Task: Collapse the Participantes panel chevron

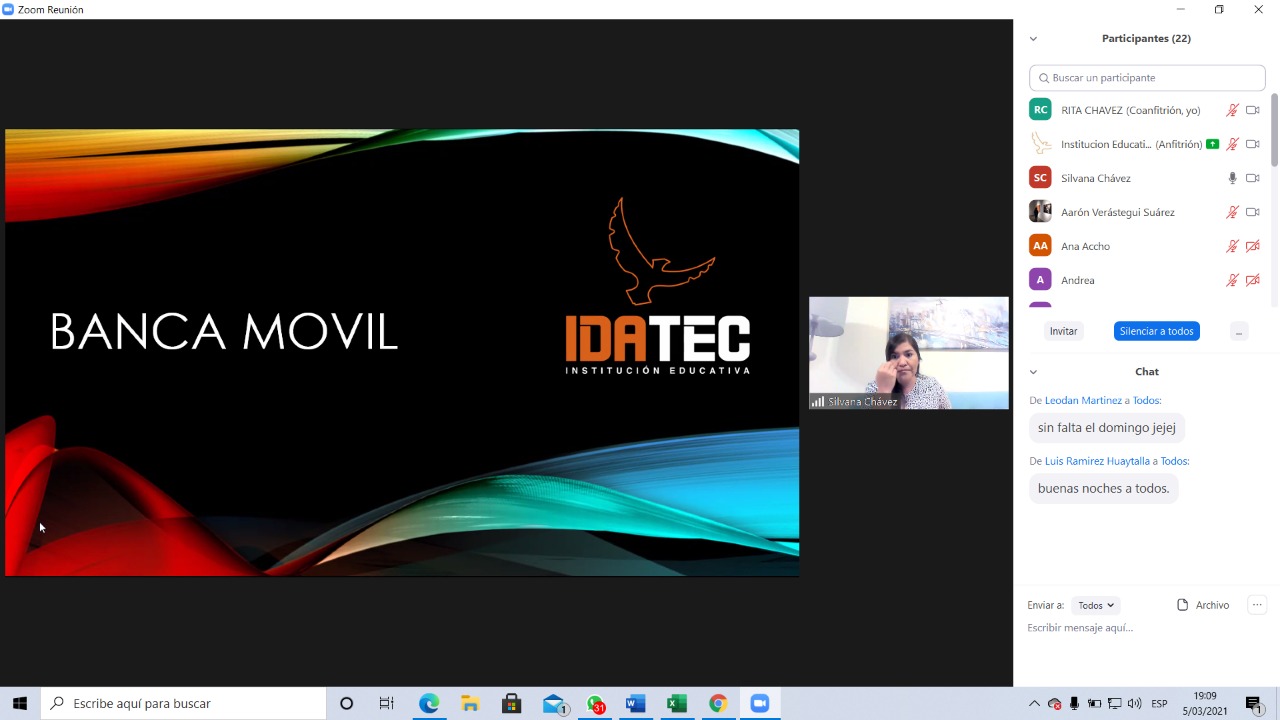Action: click(1033, 39)
